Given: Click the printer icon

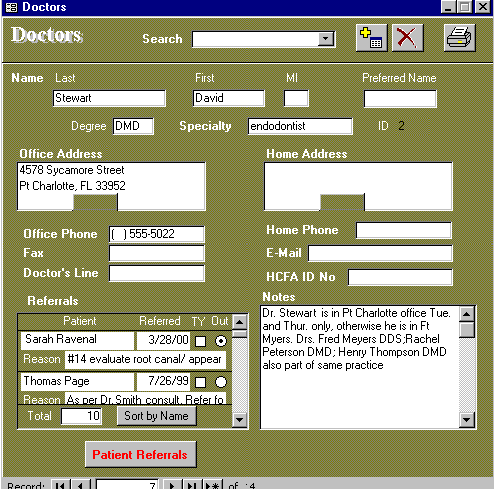Looking at the screenshot, I should [459, 38].
